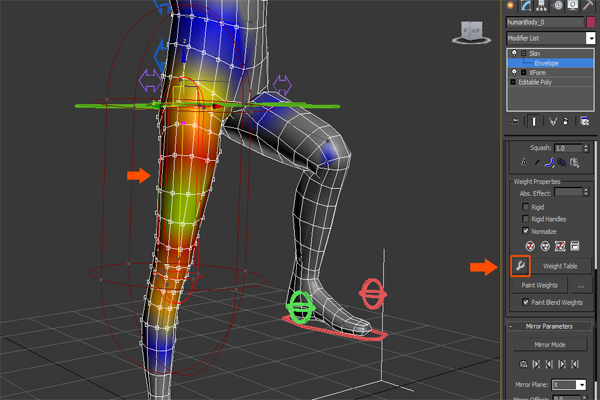
Task: Remove modifier from the stack icon
Action: (566, 122)
